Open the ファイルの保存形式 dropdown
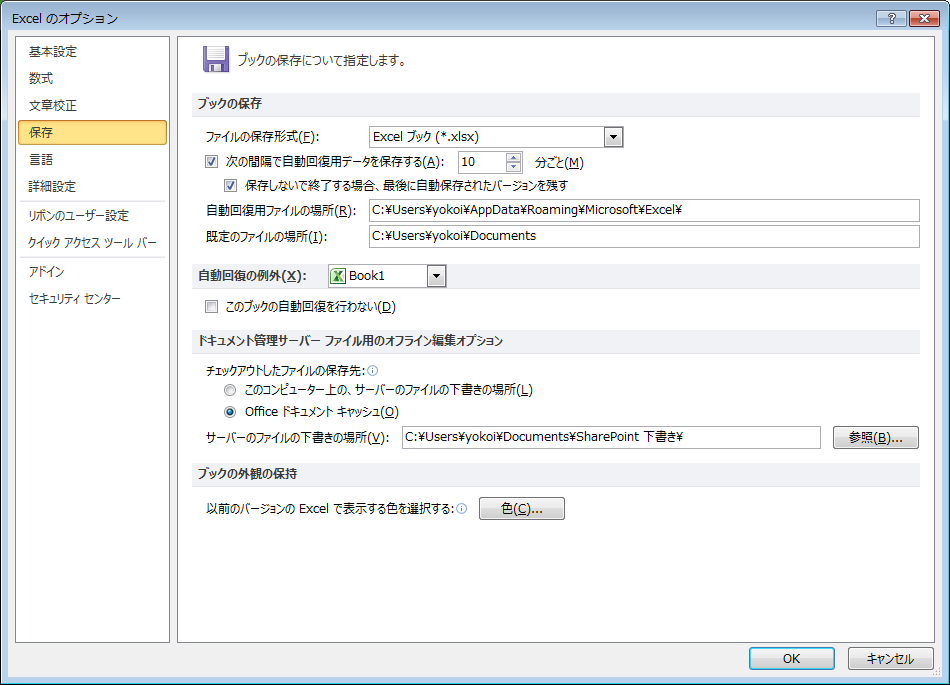950x685 pixels. pos(614,137)
